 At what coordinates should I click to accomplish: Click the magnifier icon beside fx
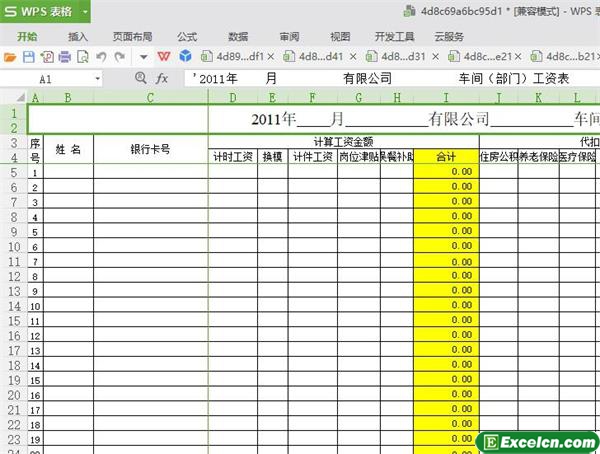140,78
